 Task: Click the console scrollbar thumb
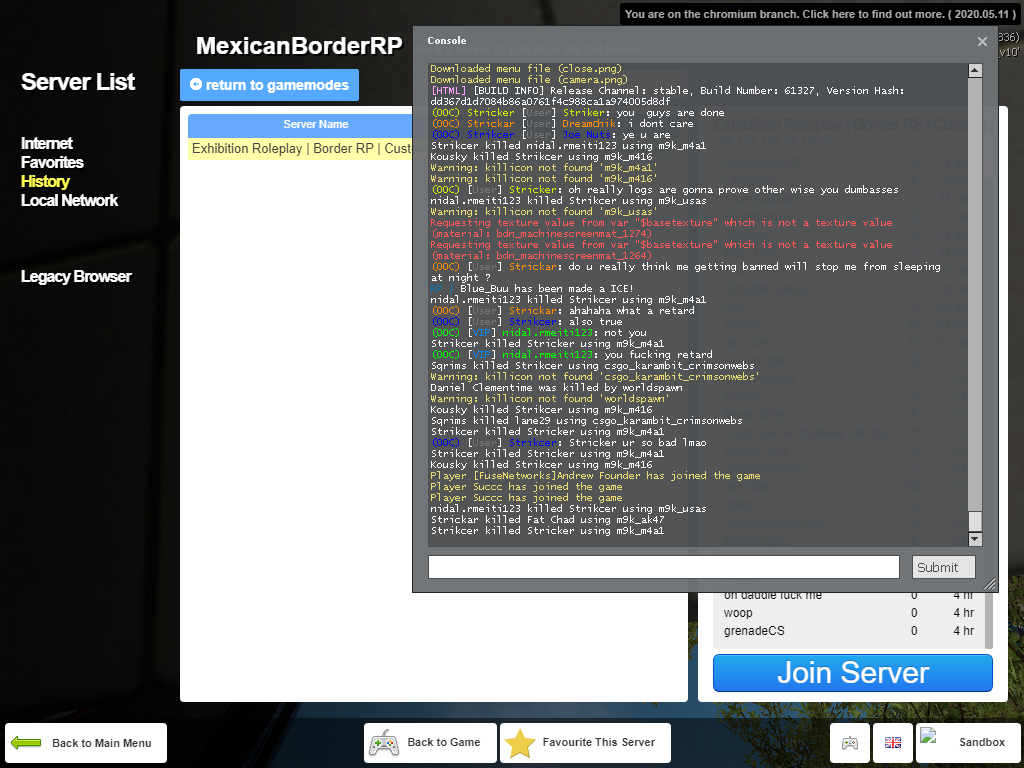975,521
